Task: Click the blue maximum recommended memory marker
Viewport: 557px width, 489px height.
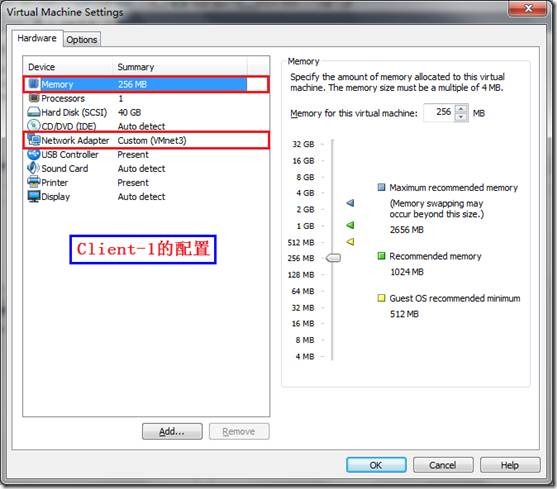Action: (x=350, y=203)
